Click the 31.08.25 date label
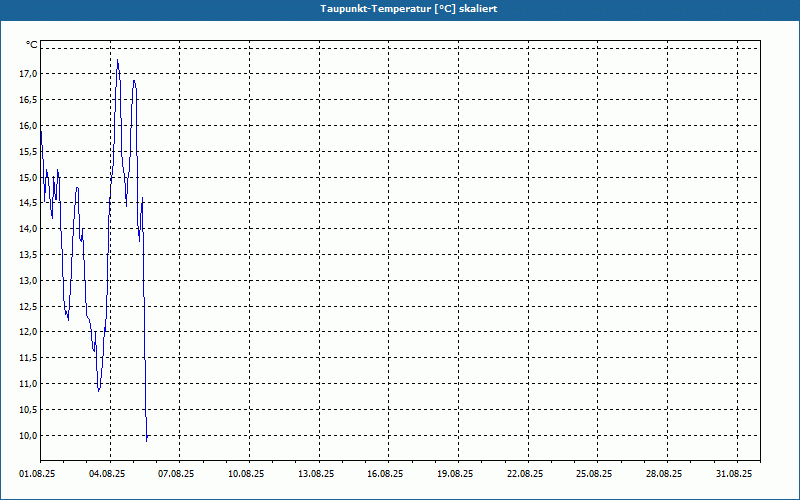The height and width of the screenshot is (500, 800). (x=734, y=474)
